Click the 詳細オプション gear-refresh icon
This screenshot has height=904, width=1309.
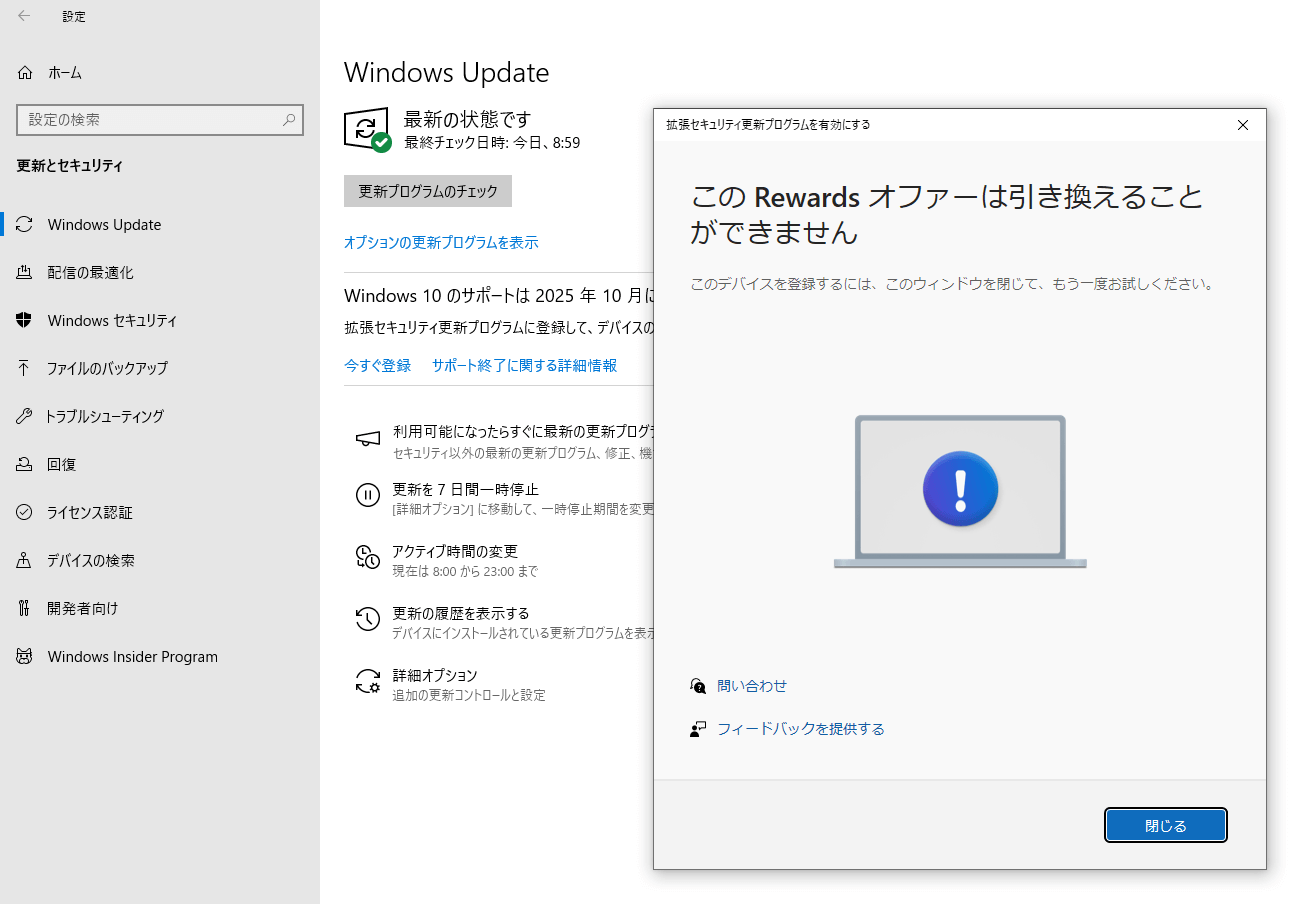[x=367, y=682]
